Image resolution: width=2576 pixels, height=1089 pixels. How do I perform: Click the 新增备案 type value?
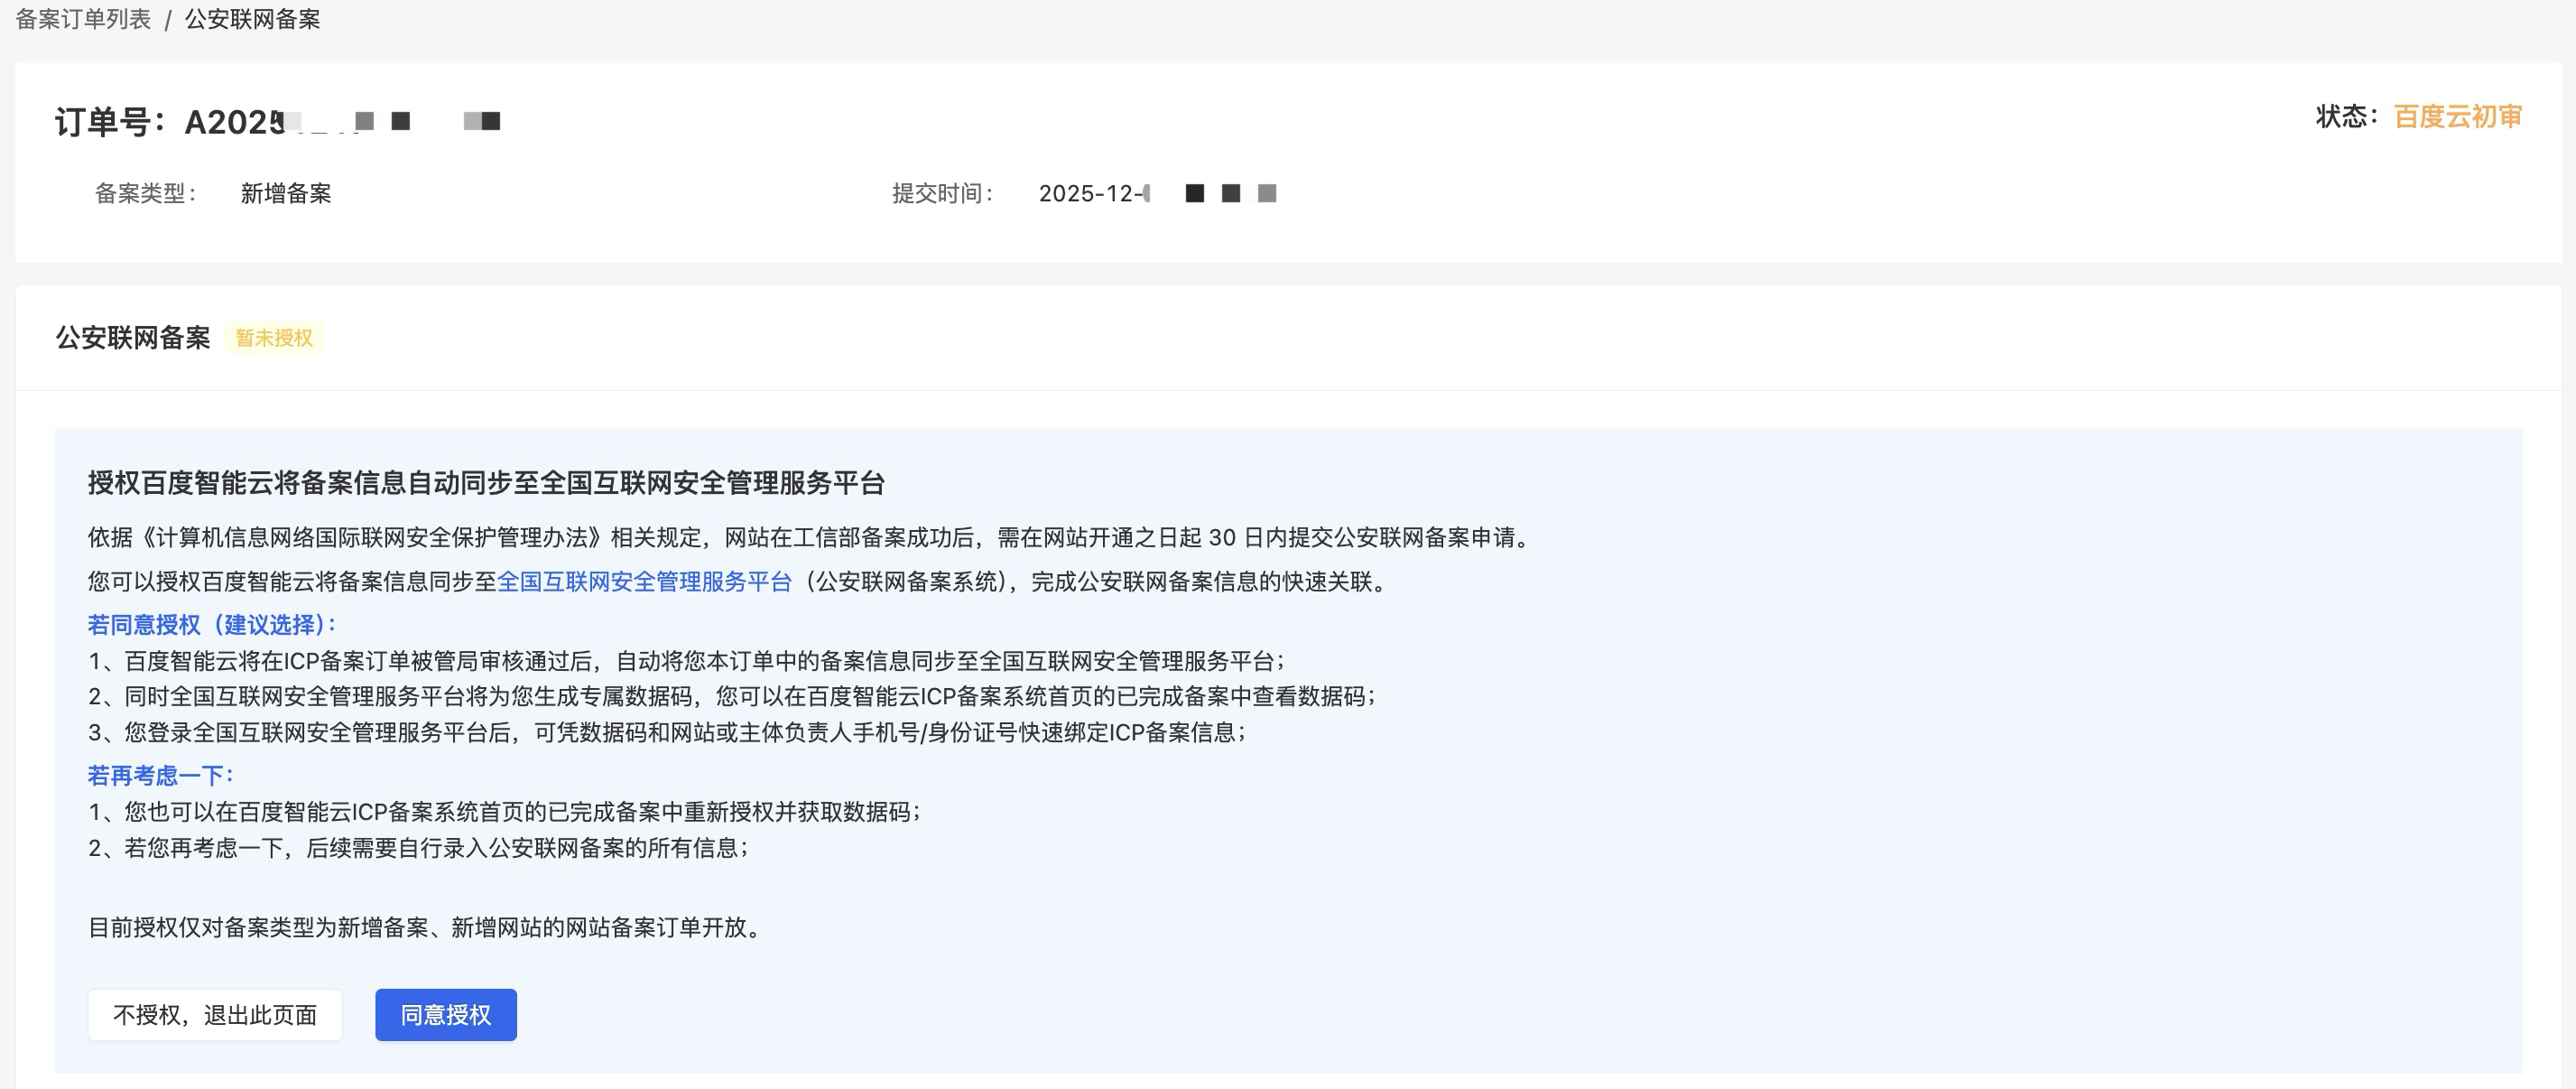[x=286, y=193]
